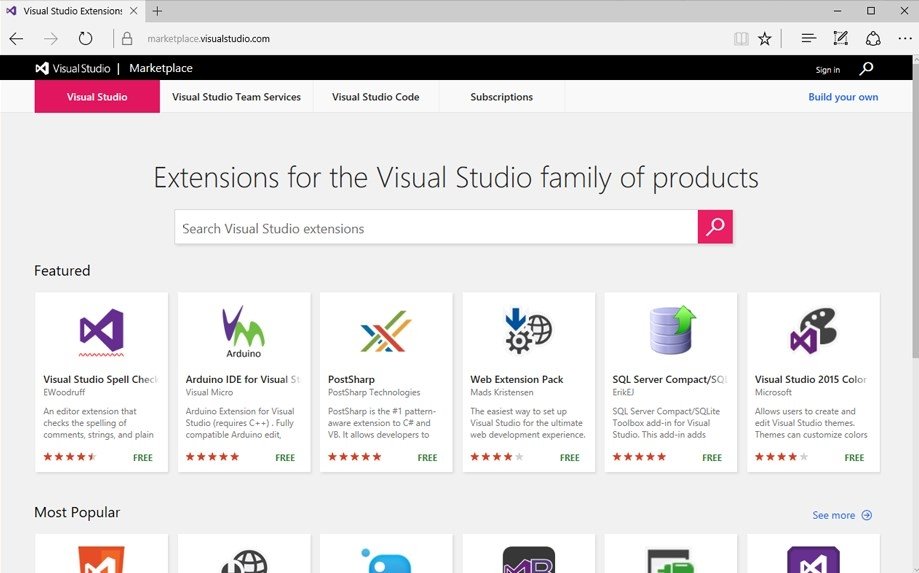Click the Marketplace header link
The height and width of the screenshot is (573, 919).
[161, 68]
